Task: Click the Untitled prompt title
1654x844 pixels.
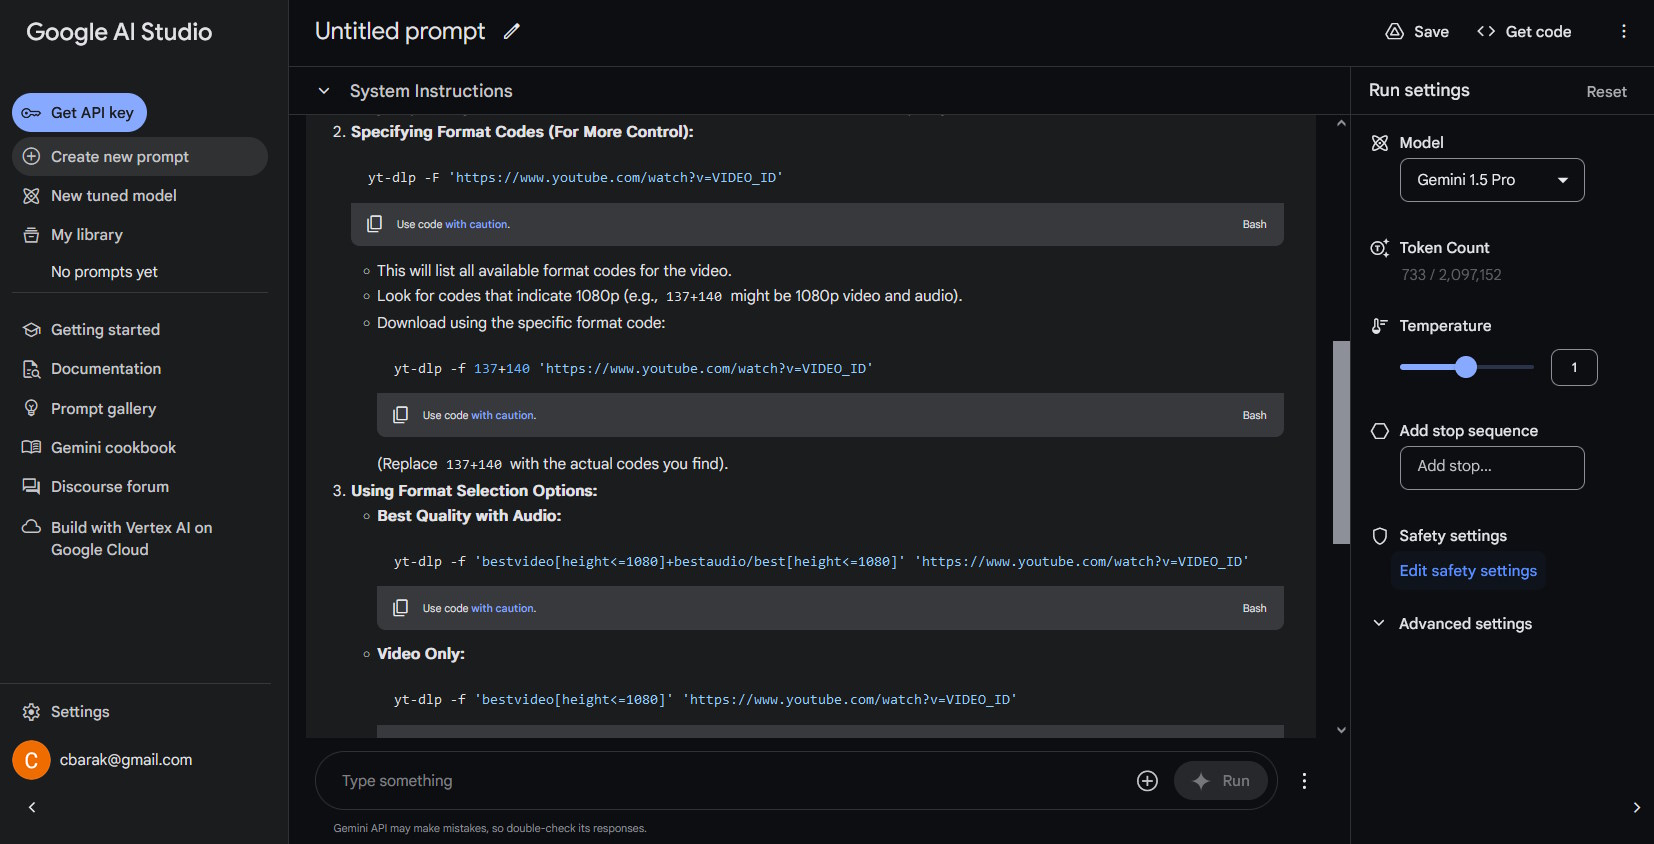Action: coord(400,31)
